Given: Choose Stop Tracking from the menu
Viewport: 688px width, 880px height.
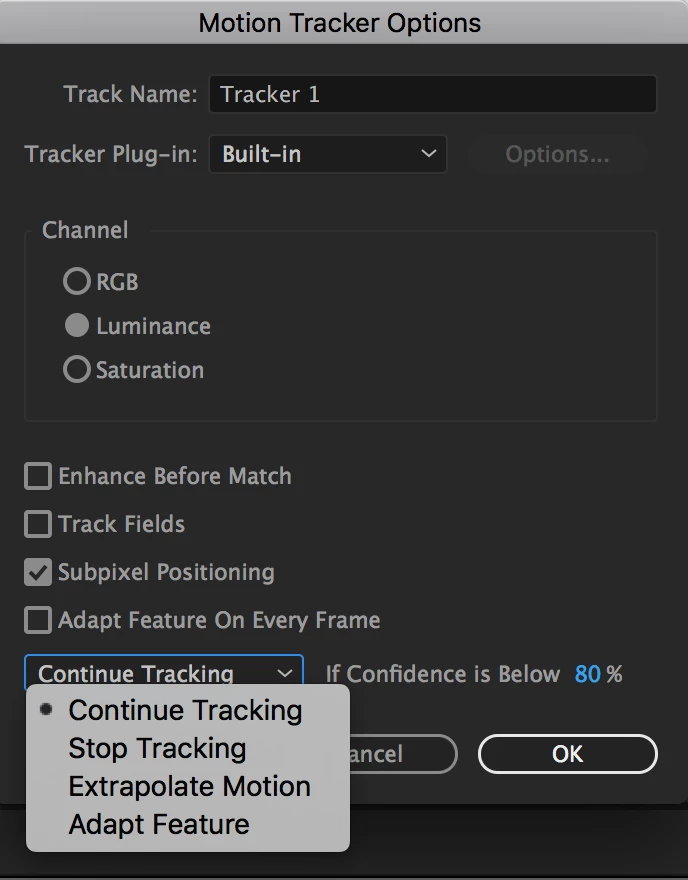Looking at the screenshot, I should tap(157, 749).
